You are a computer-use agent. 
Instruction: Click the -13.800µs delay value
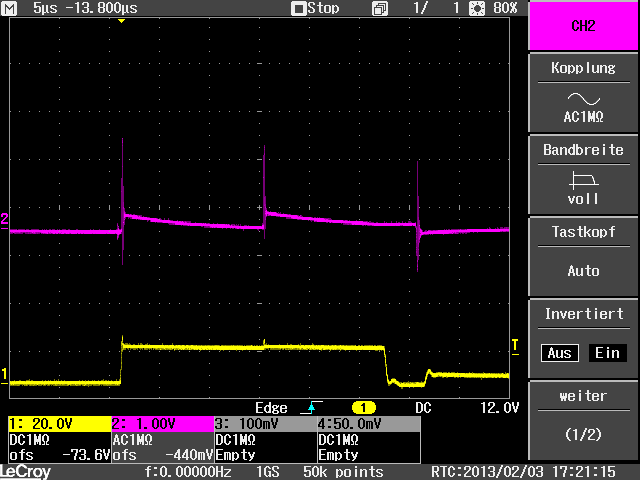click(x=102, y=8)
